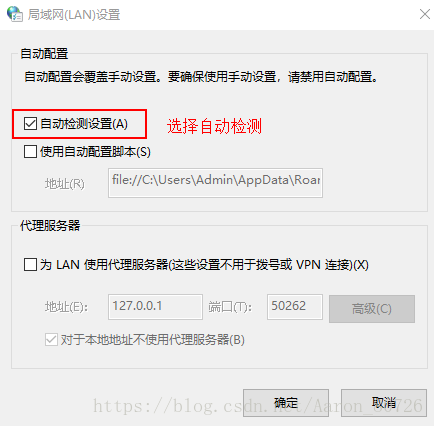Confirm with the 确定 button

pos(286,403)
